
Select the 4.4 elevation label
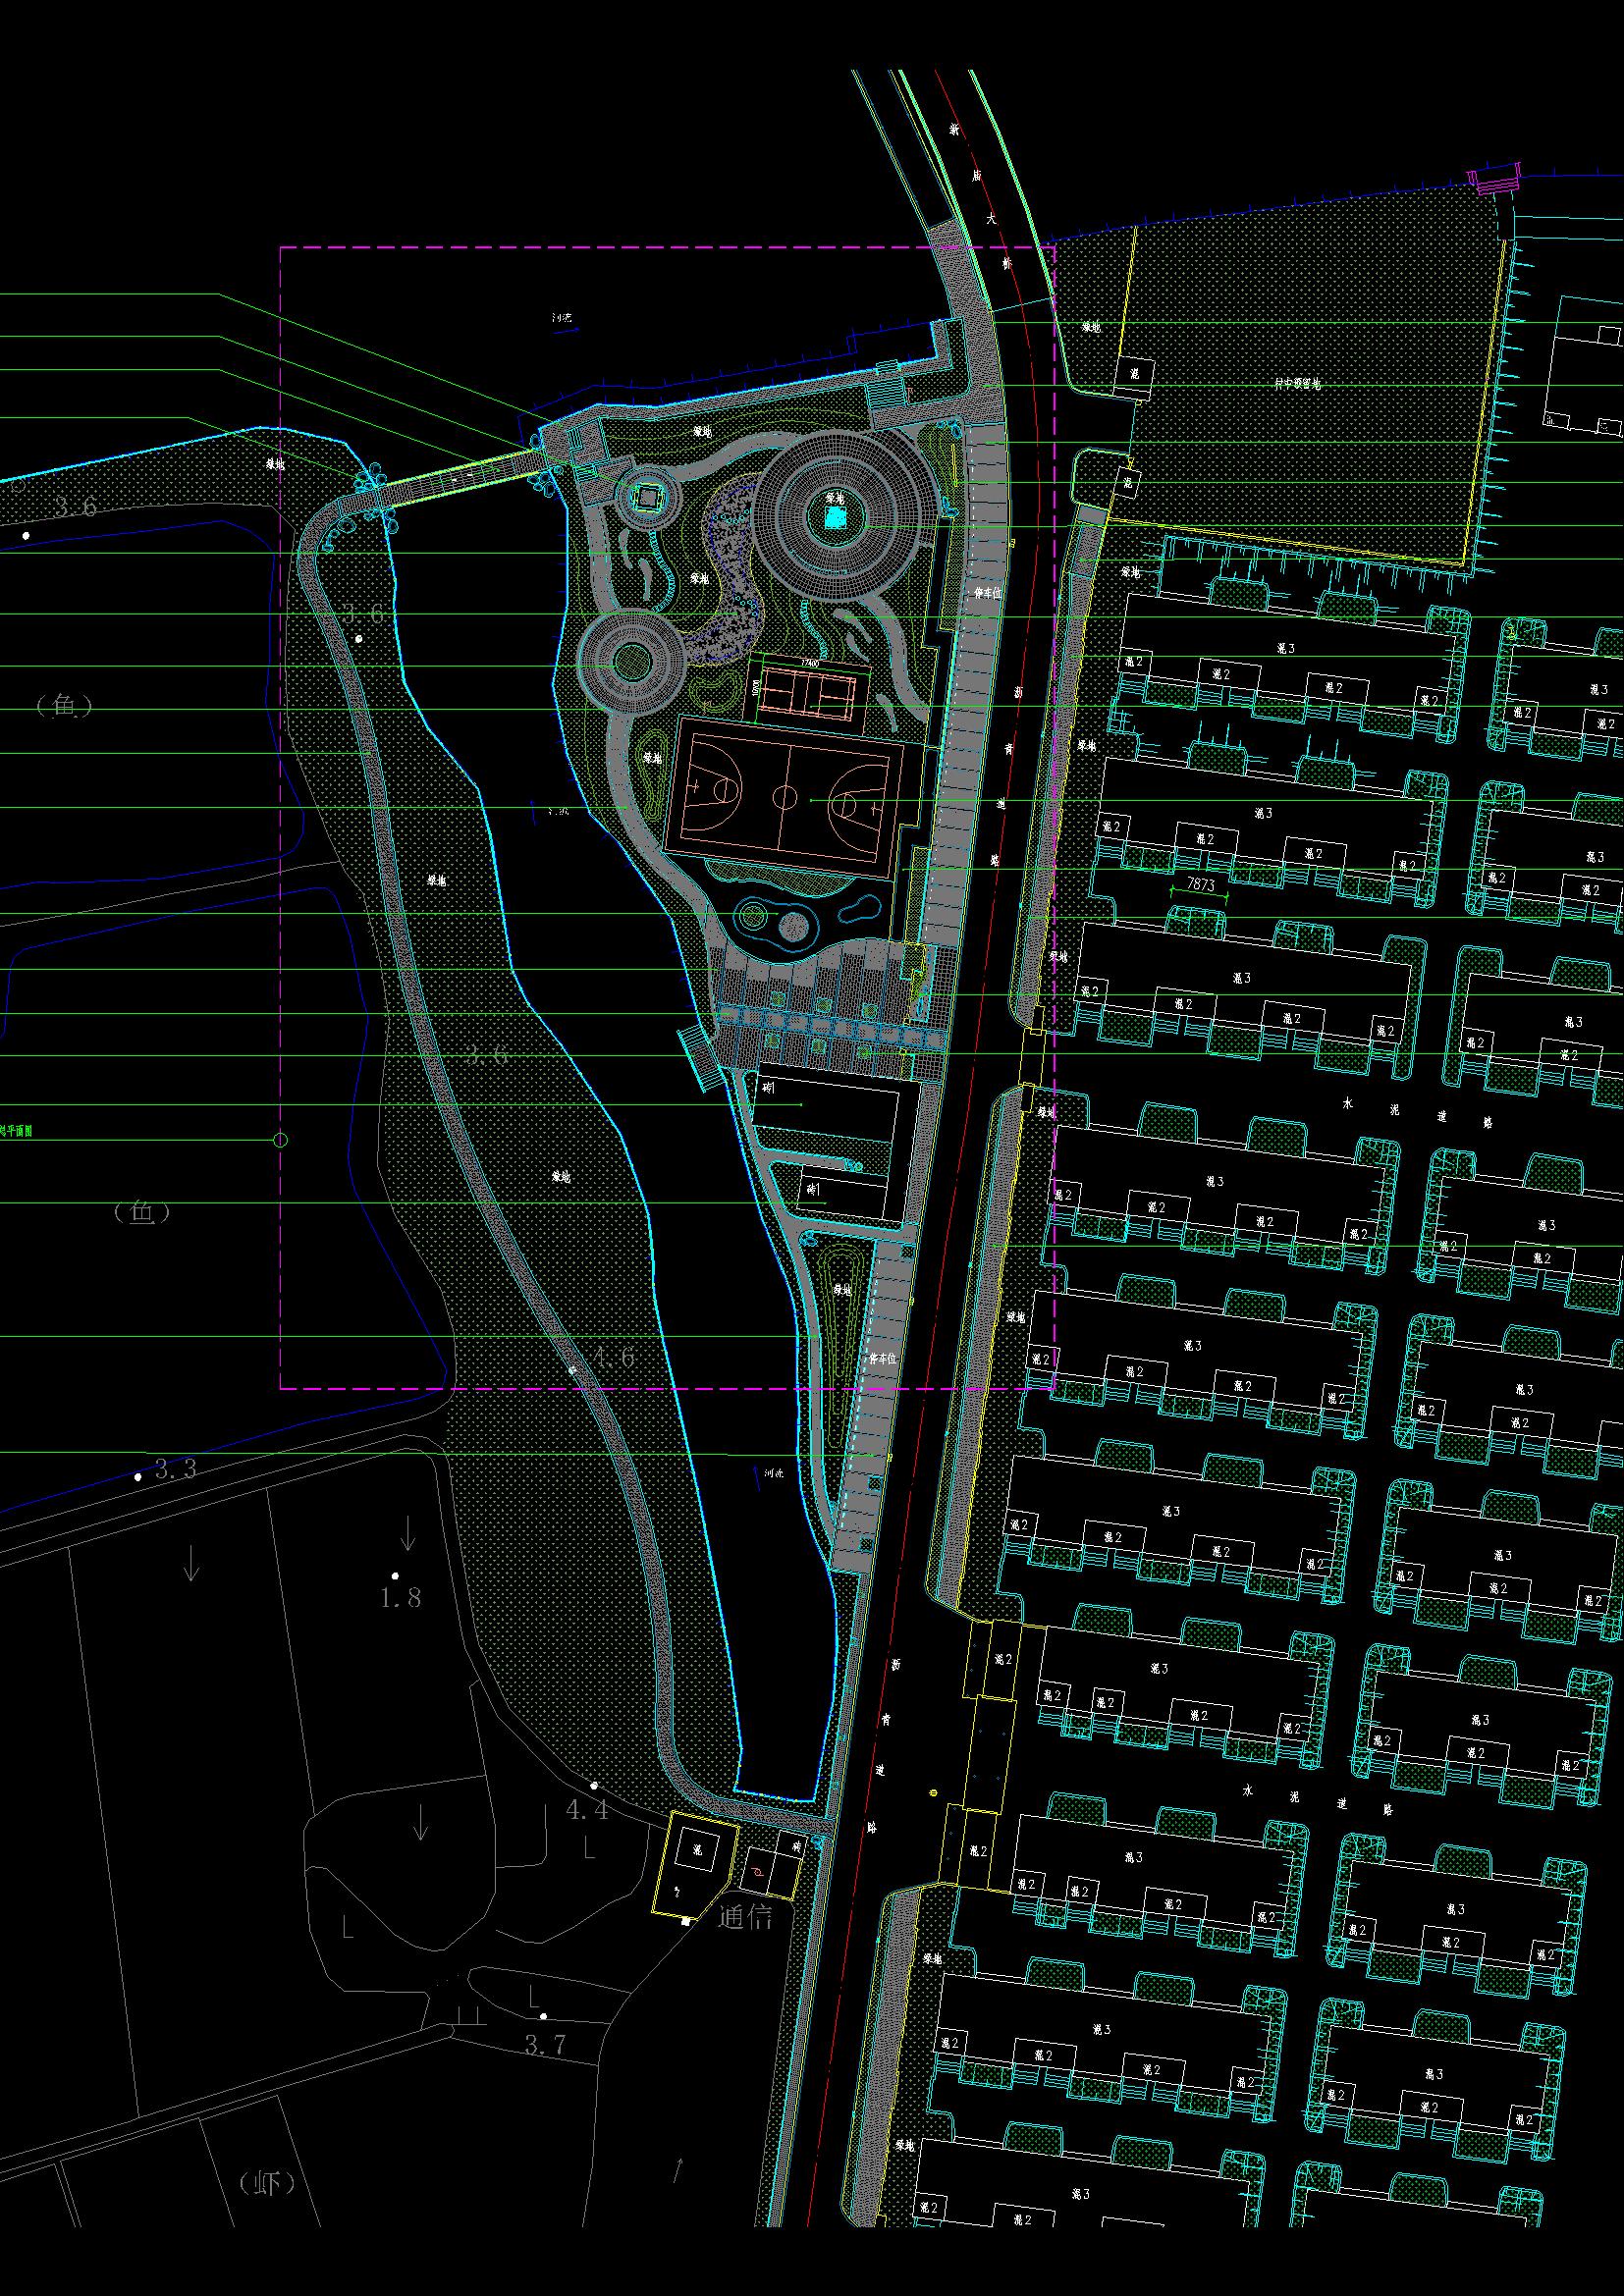coord(587,1810)
